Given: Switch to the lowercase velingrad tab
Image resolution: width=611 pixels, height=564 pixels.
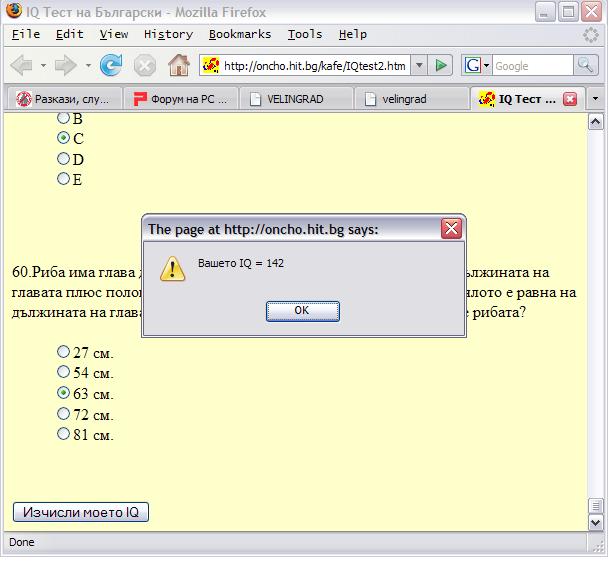Looking at the screenshot, I should [411, 99].
